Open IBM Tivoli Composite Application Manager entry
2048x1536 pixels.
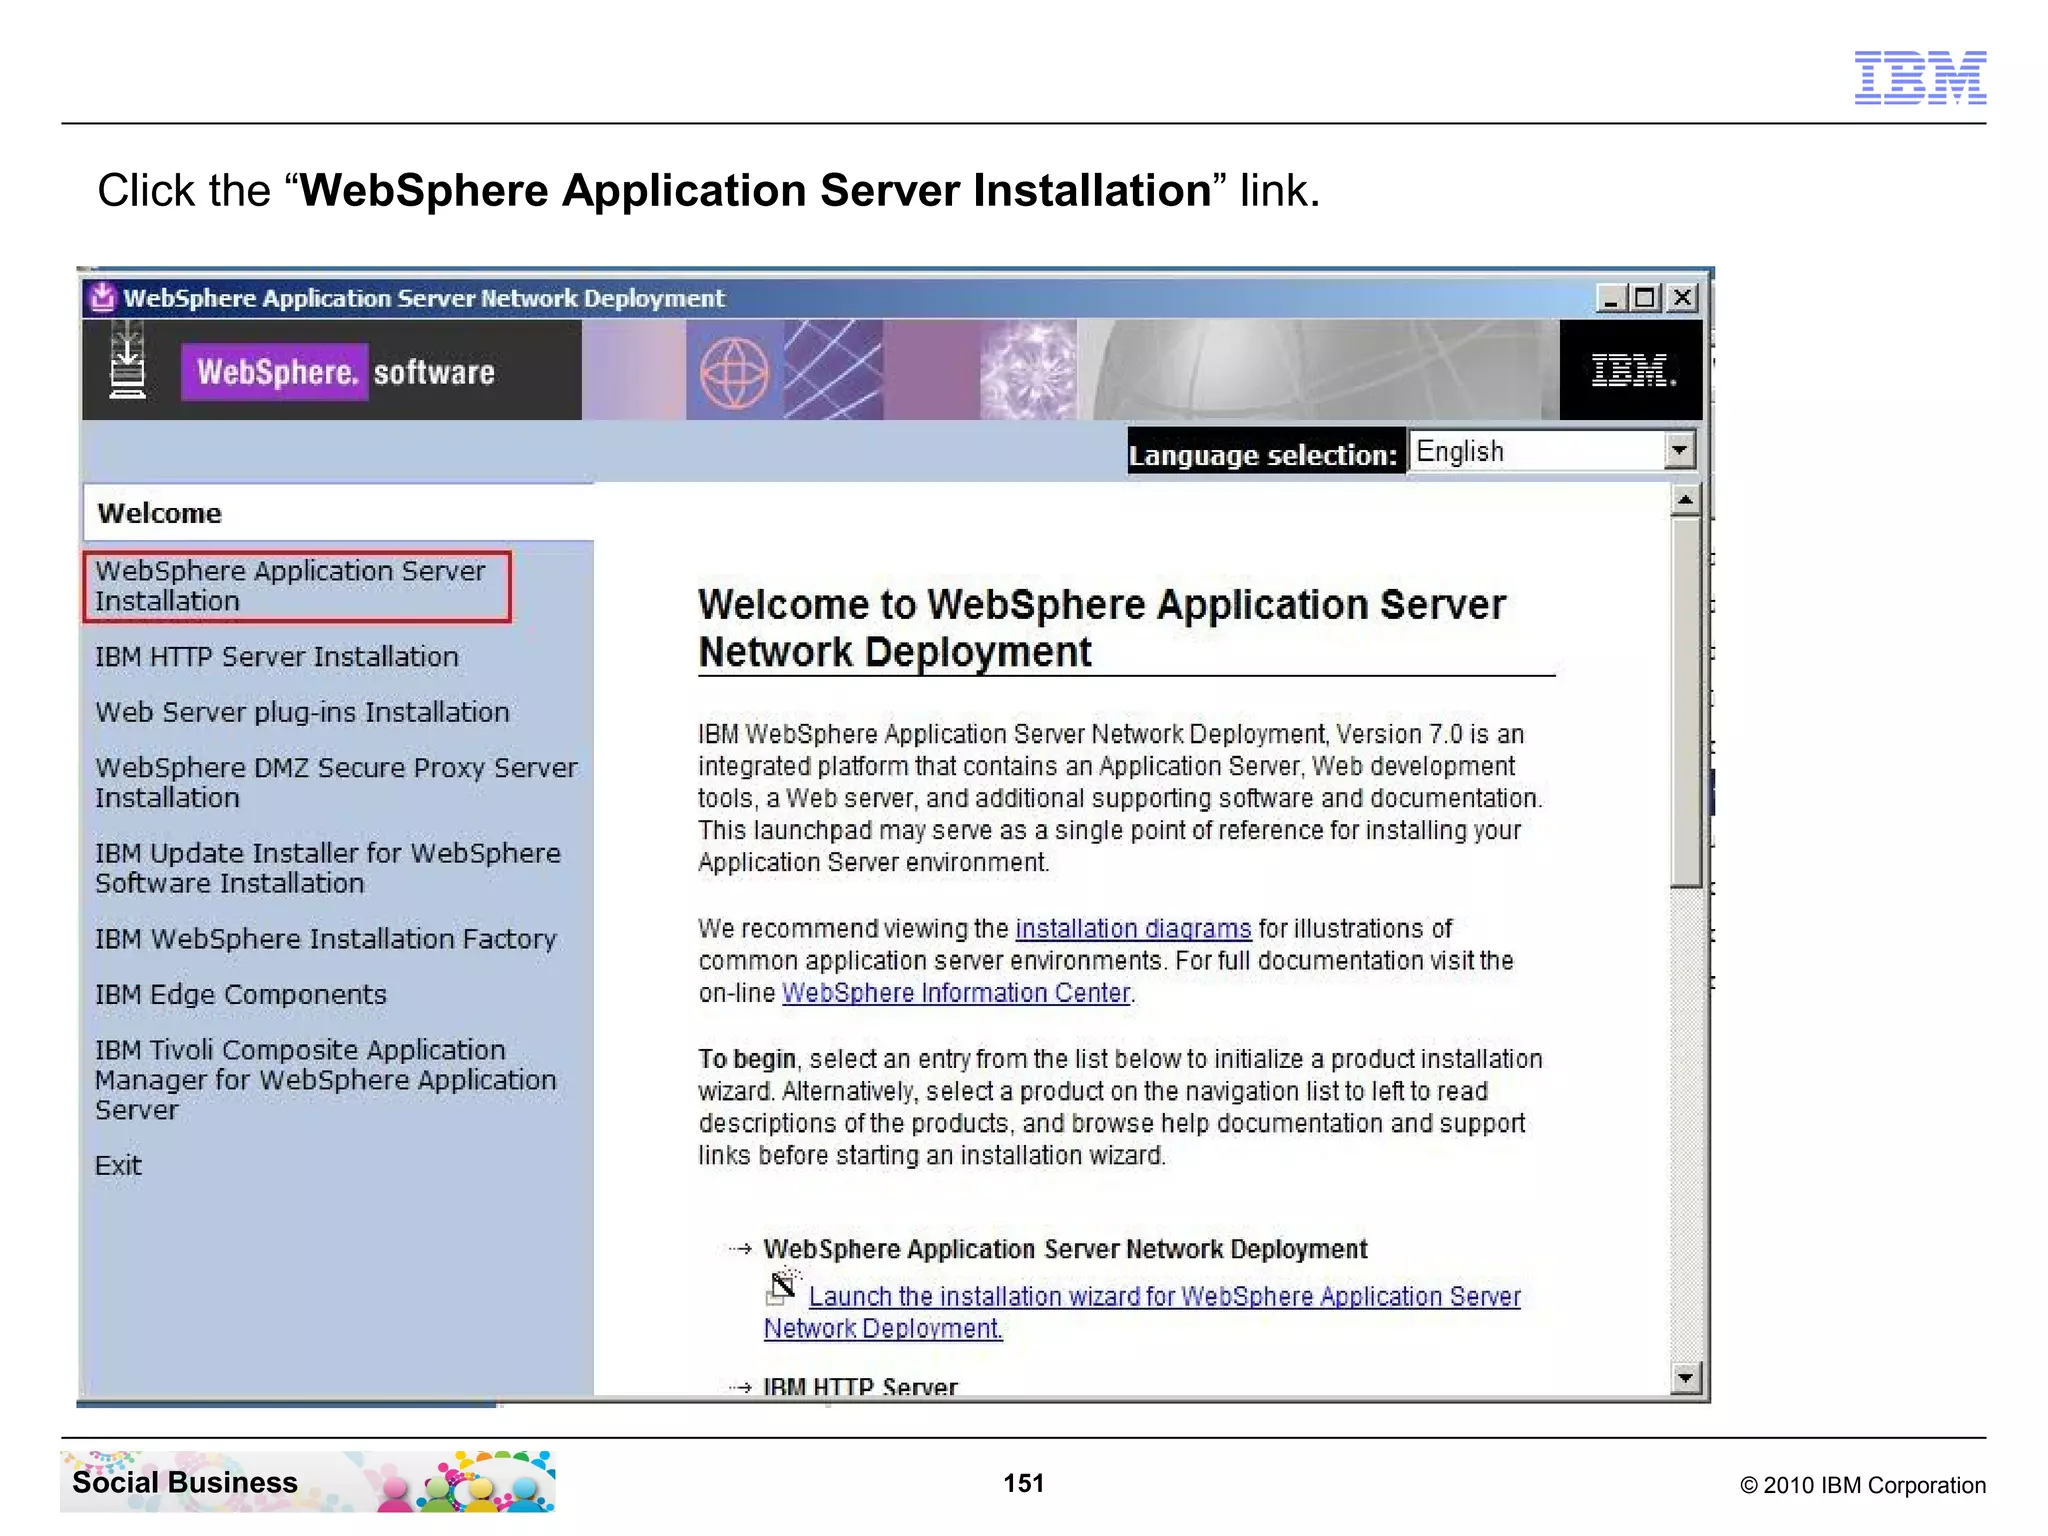pos(325,1080)
